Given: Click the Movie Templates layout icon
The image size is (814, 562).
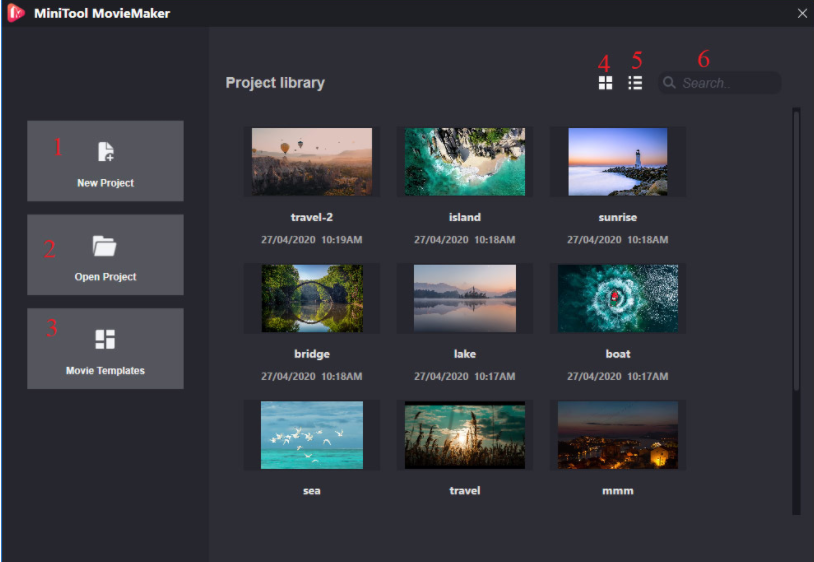Looking at the screenshot, I should coord(105,339).
